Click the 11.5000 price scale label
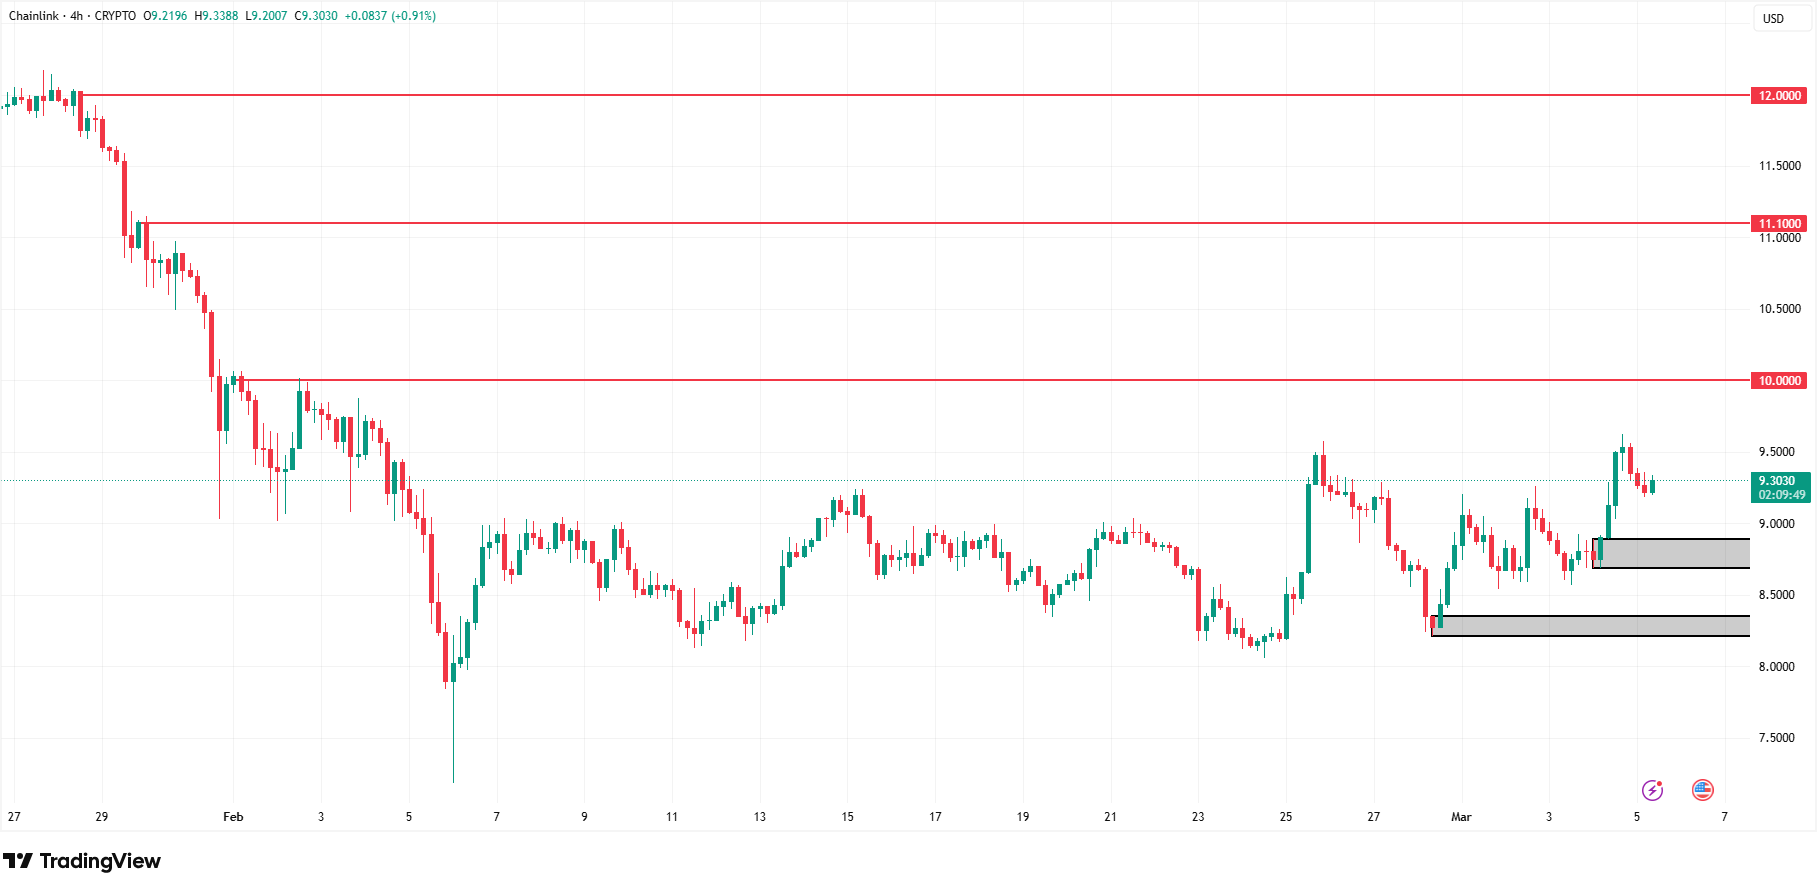This screenshot has height=891, width=1817. (1779, 166)
